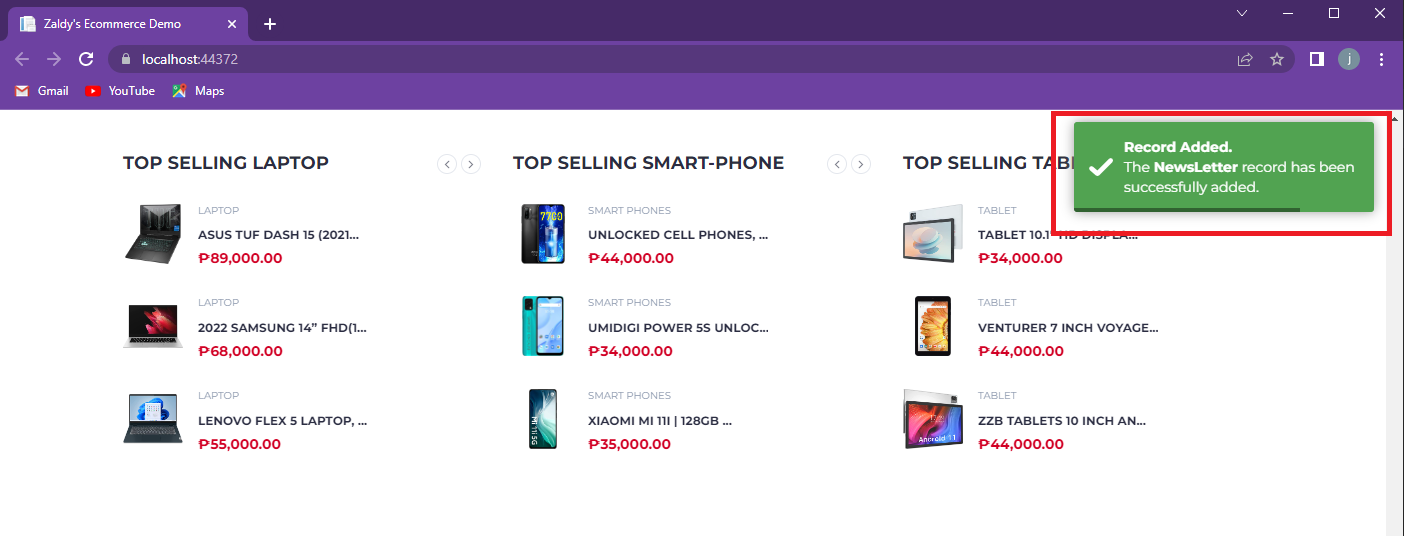Open the browser side panel icon

[1317, 59]
